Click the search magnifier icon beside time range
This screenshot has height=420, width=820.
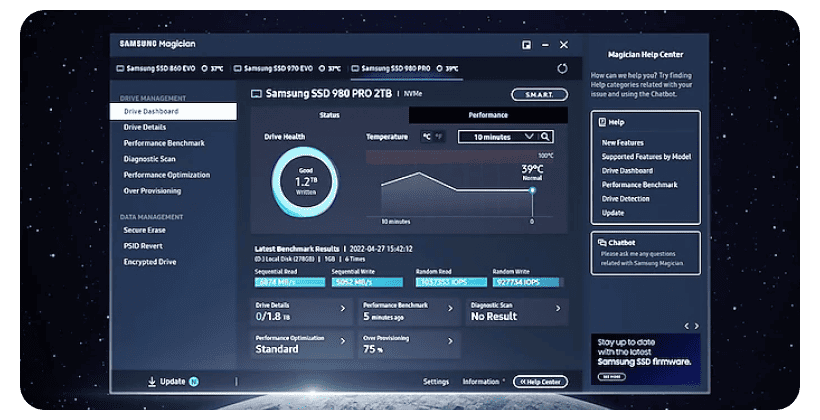coord(546,137)
